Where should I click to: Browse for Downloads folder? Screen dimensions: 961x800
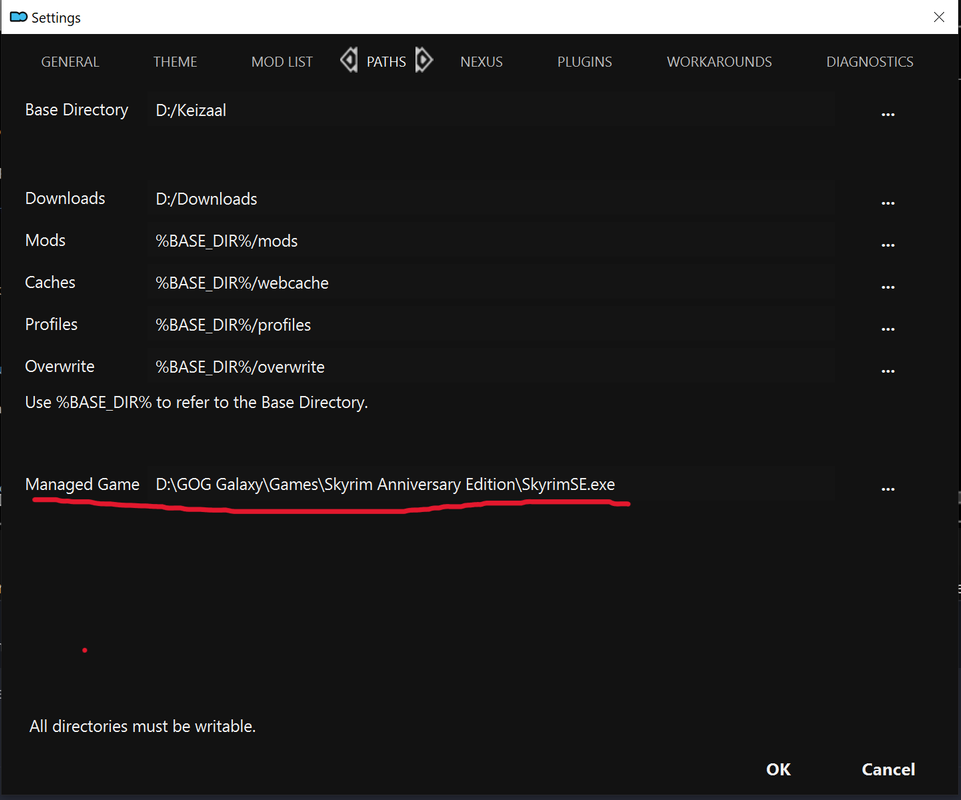click(887, 203)
